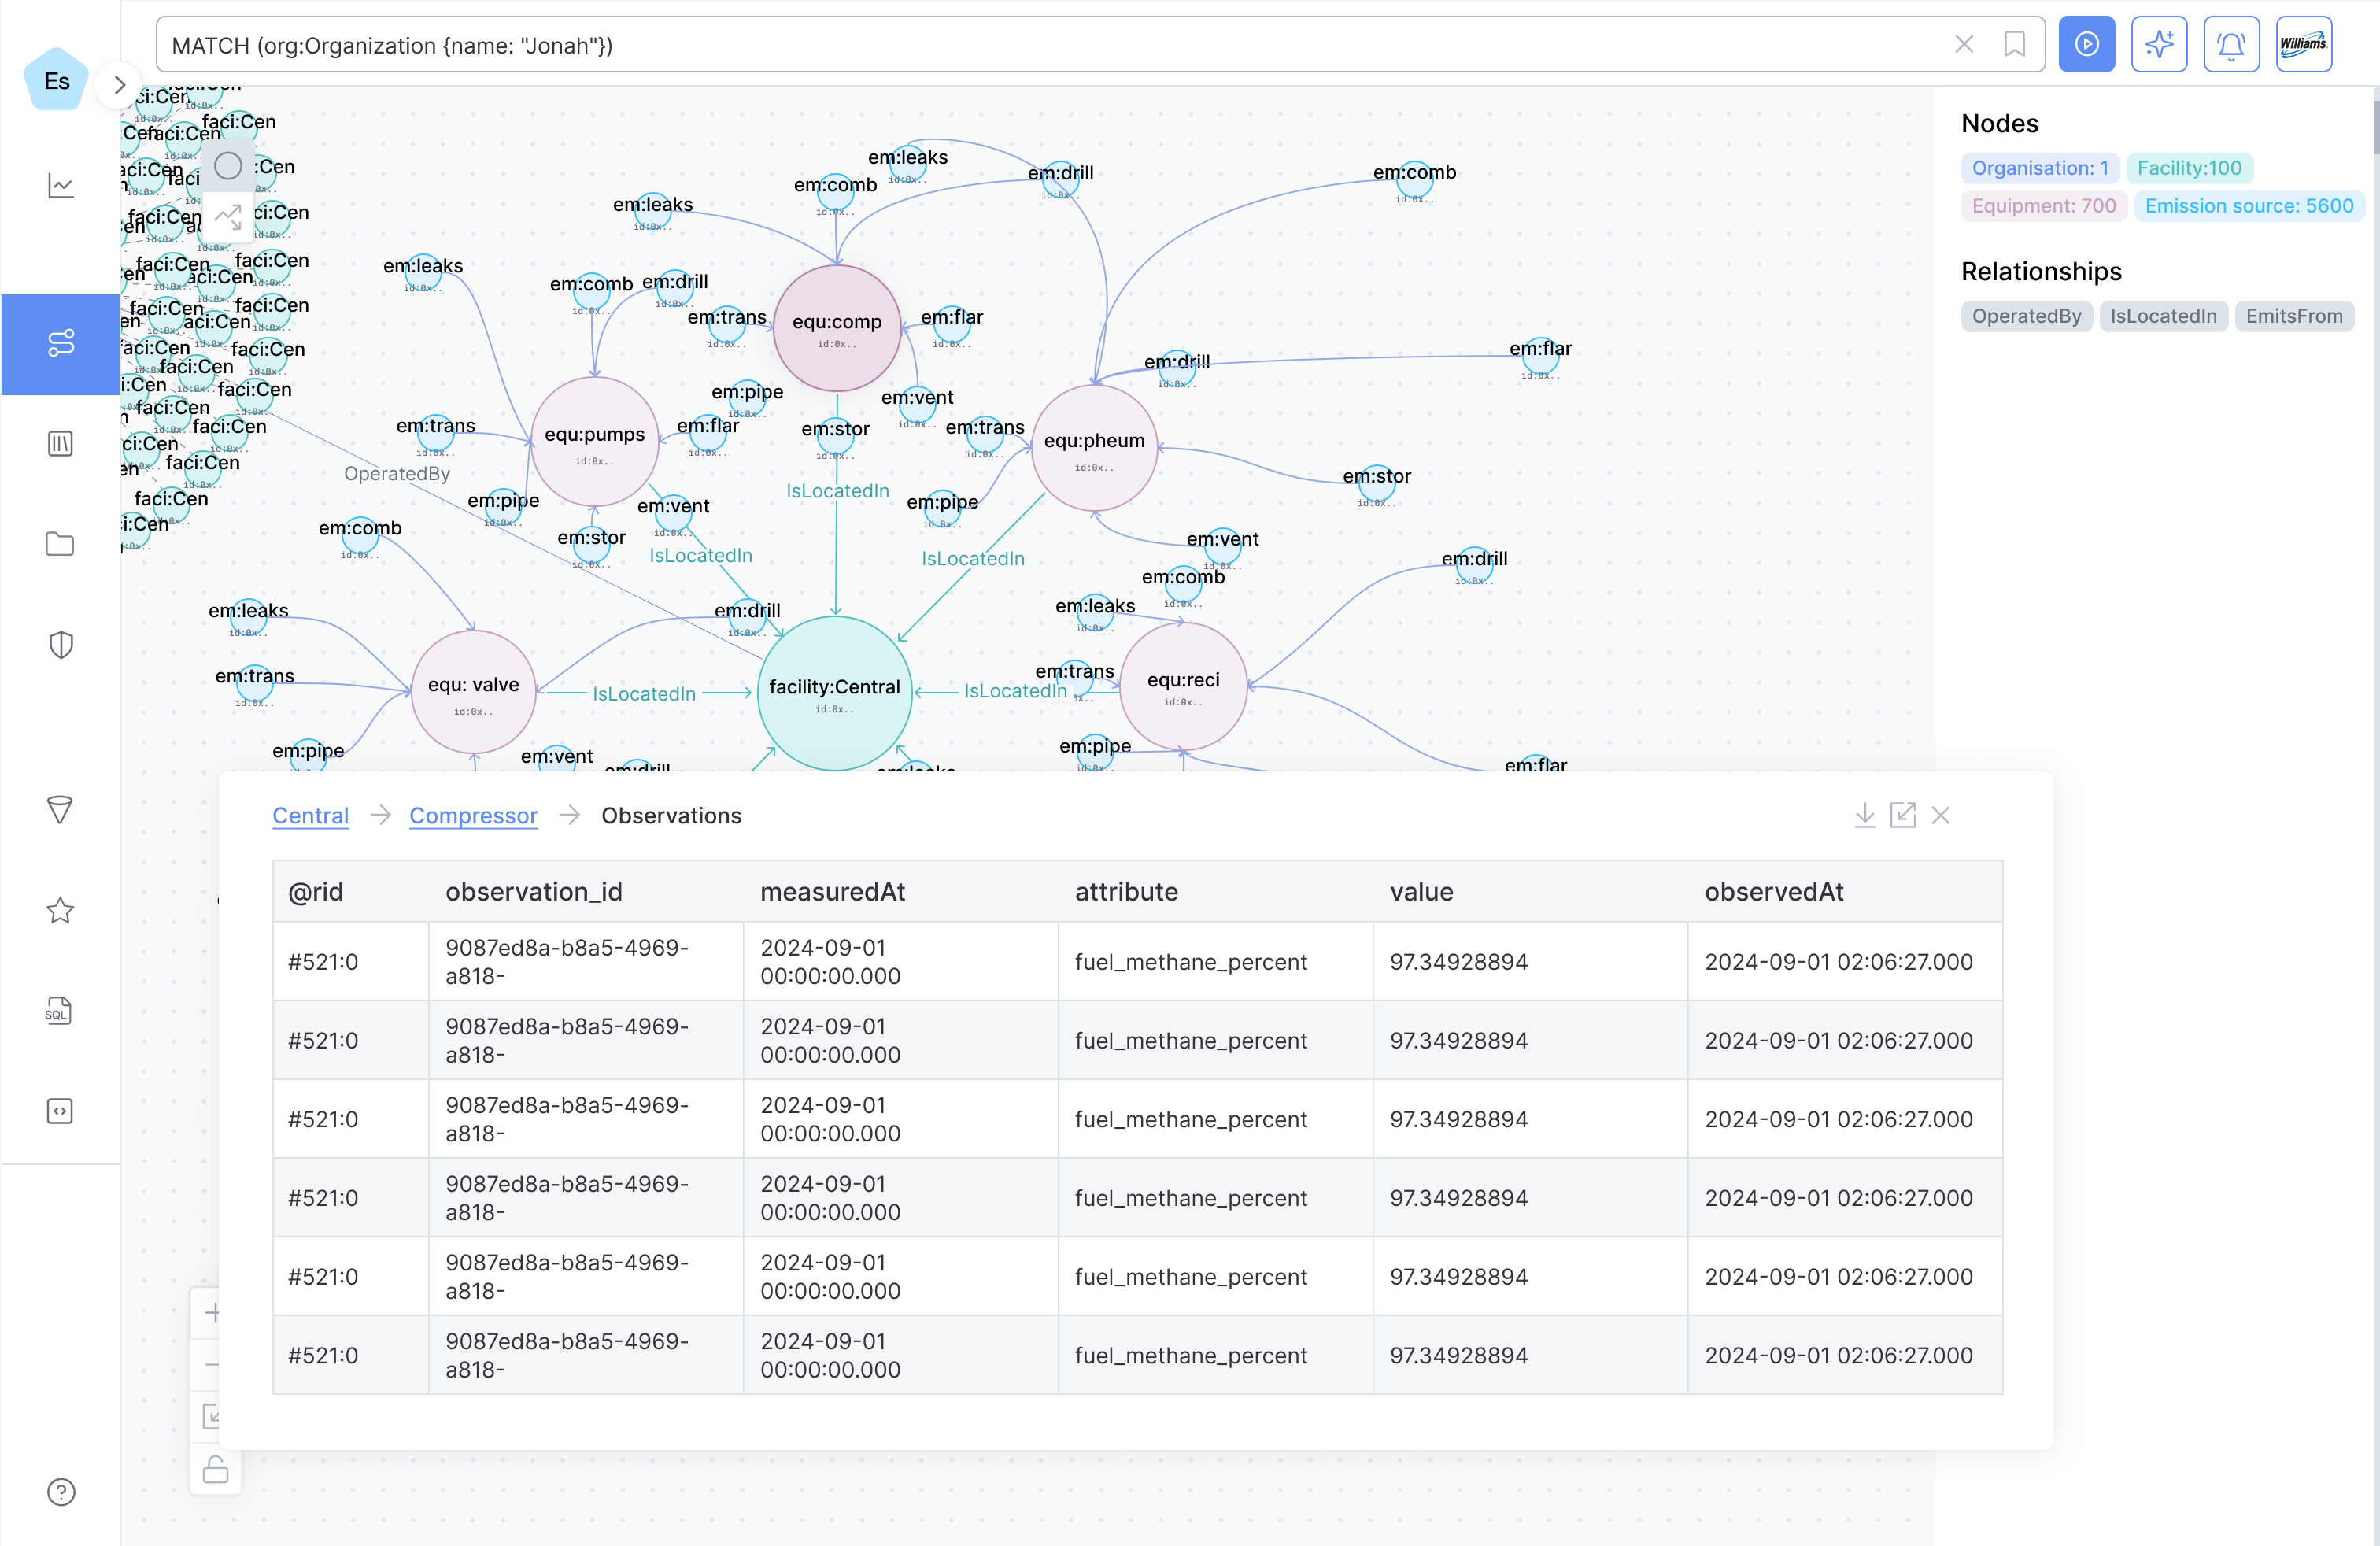This screenshot has width=2380, height=1546.
Task: Select the analytics chart icon in sidebar
Action: (x=60, y=186)
